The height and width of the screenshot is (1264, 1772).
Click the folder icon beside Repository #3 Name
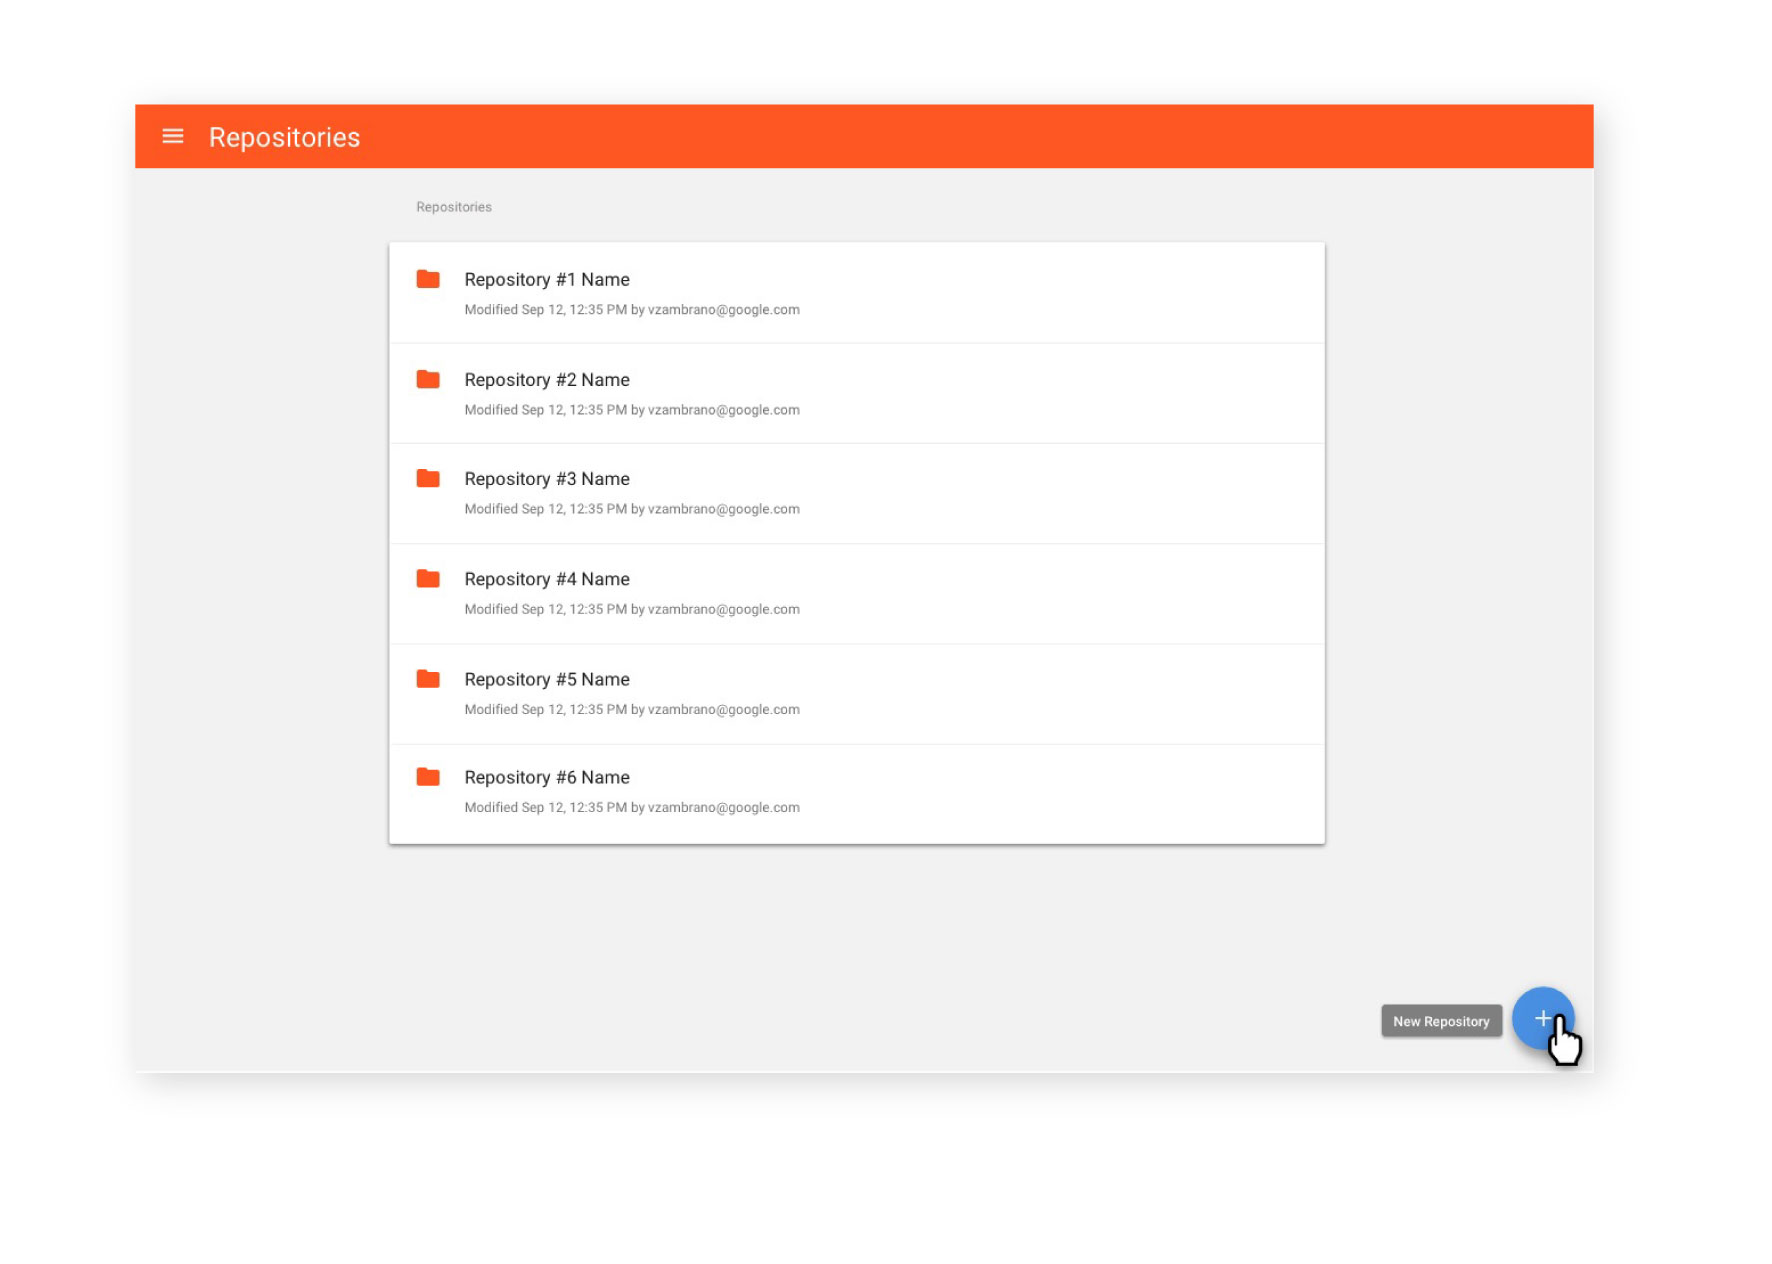click(x=427, y=478)
